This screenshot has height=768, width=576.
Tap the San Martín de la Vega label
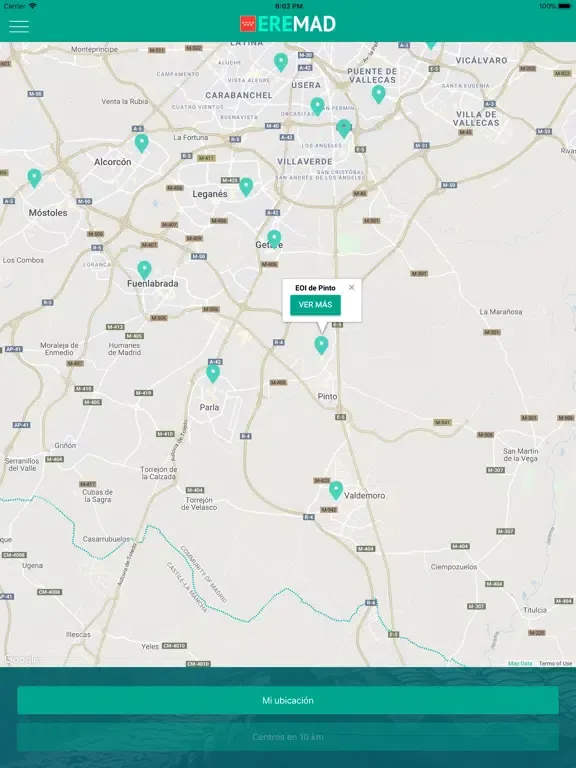(521, 455)
